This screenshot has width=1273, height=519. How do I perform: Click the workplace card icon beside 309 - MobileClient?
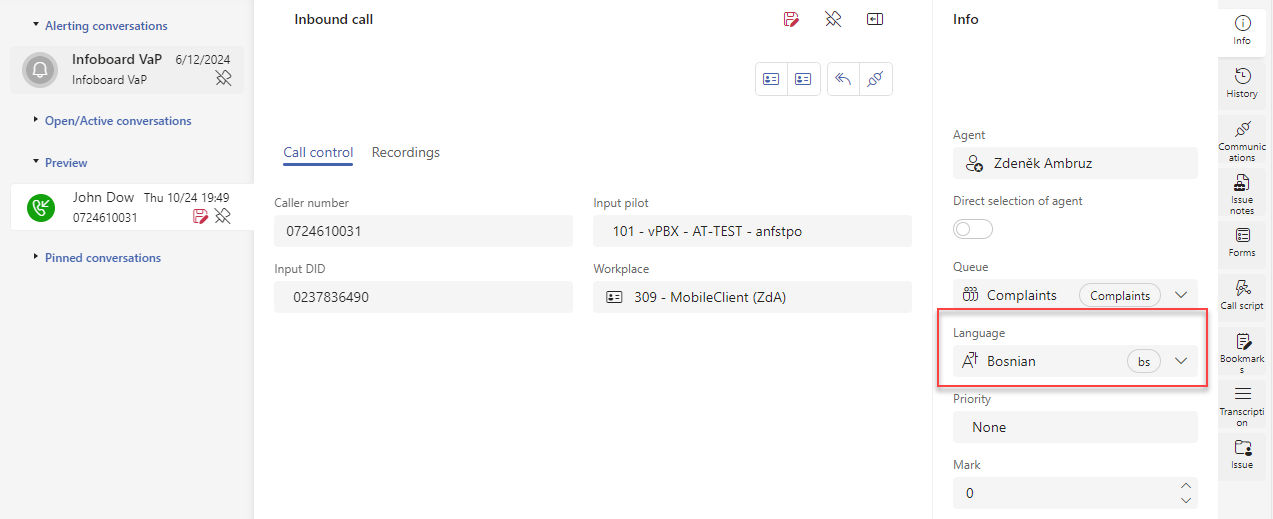[614, 297]
